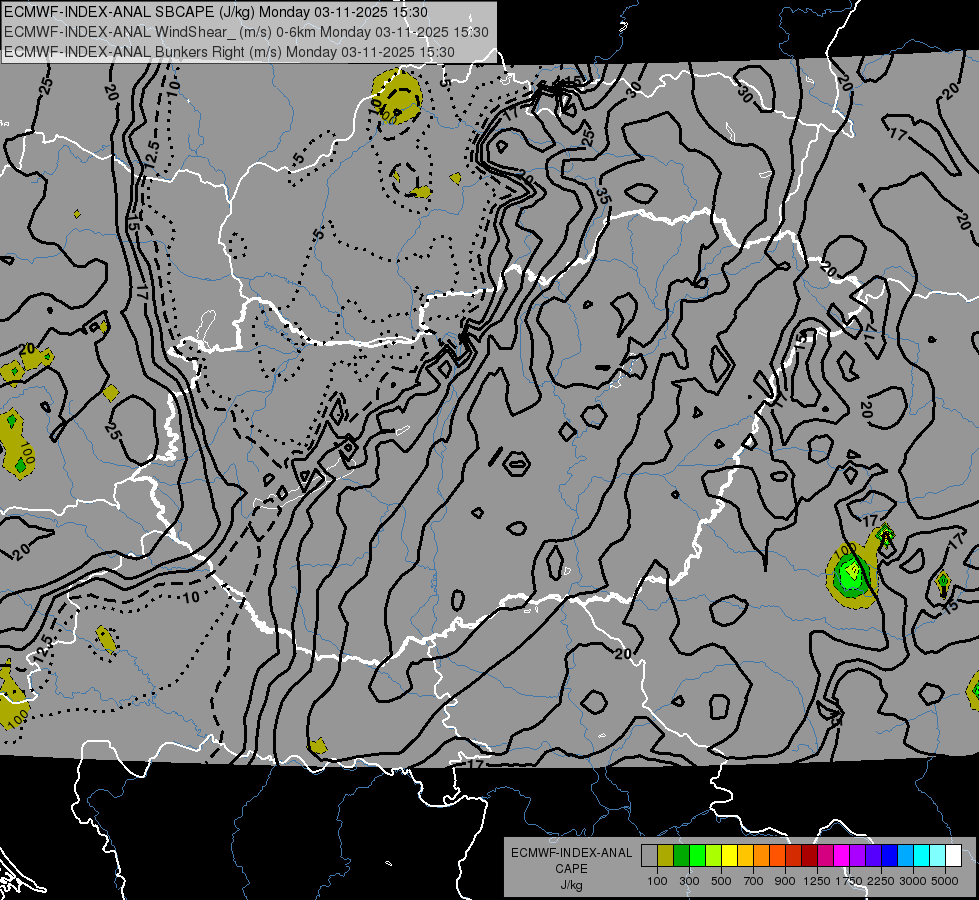The image size is (979, 900).
Task: Click the ECMWF-INDEX-ANAL CAPE legend title
Action: tap(571, 860)
